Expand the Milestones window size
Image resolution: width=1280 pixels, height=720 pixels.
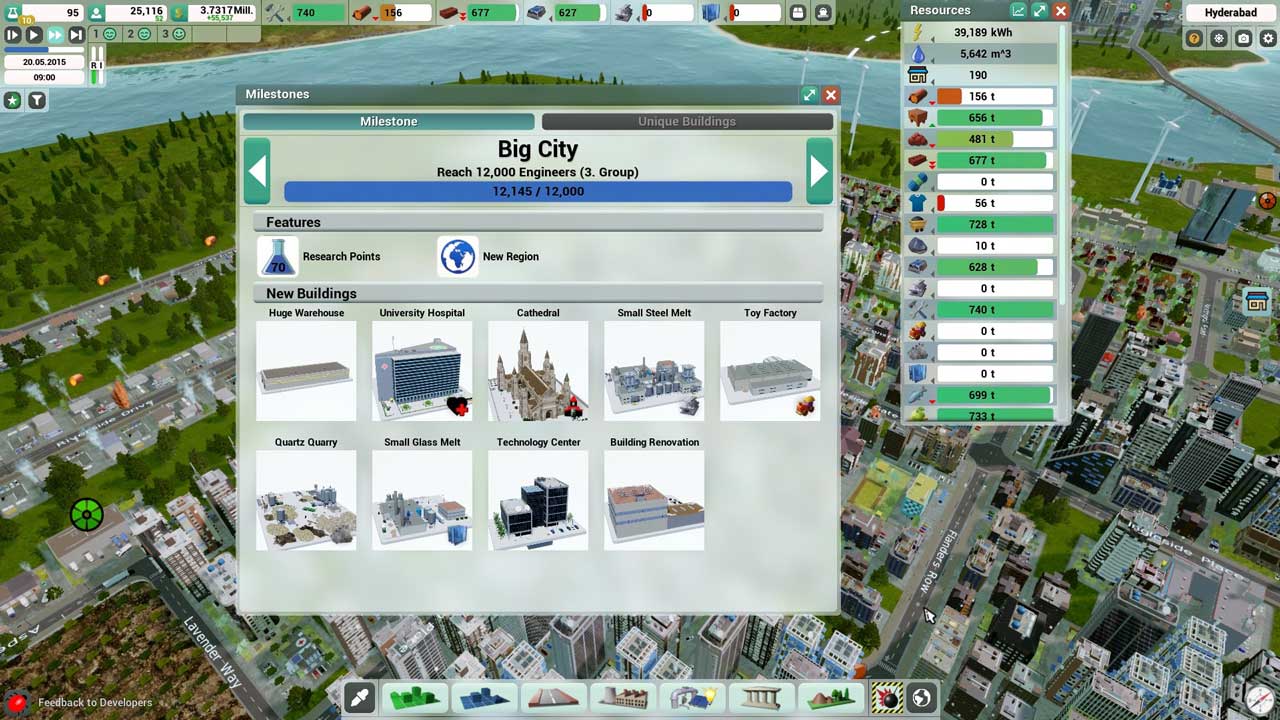tap(809, 95)
